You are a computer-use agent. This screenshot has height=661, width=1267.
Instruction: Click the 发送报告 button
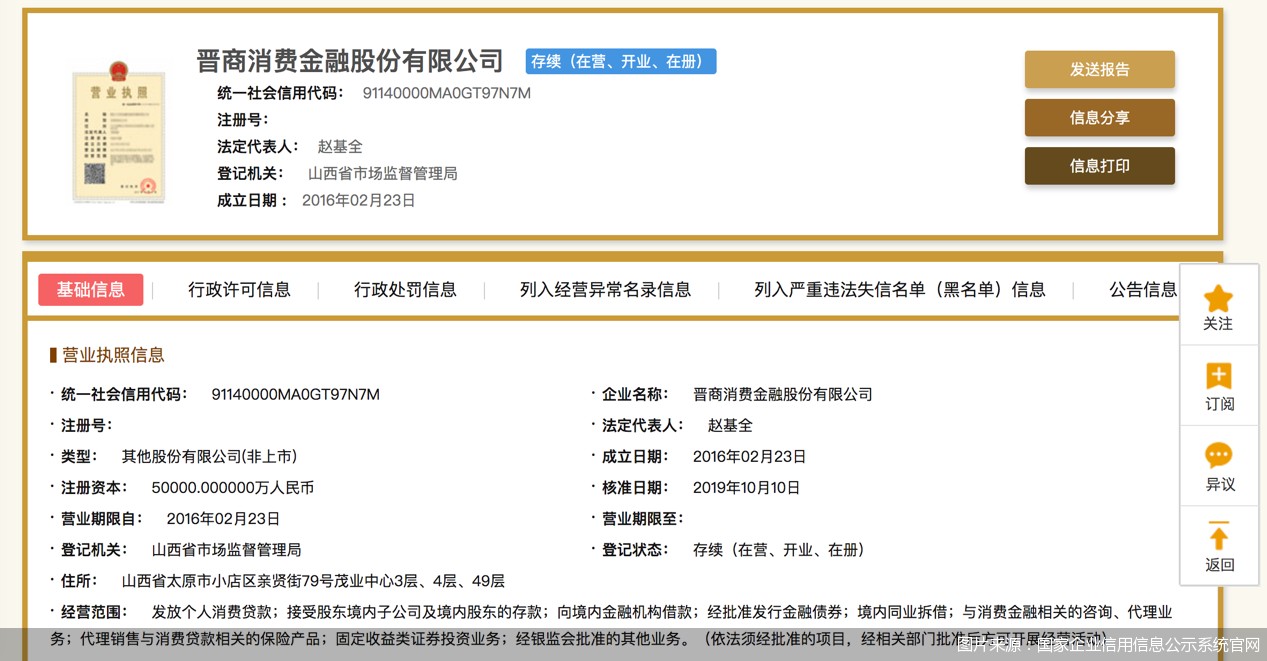pos(1099,69)
